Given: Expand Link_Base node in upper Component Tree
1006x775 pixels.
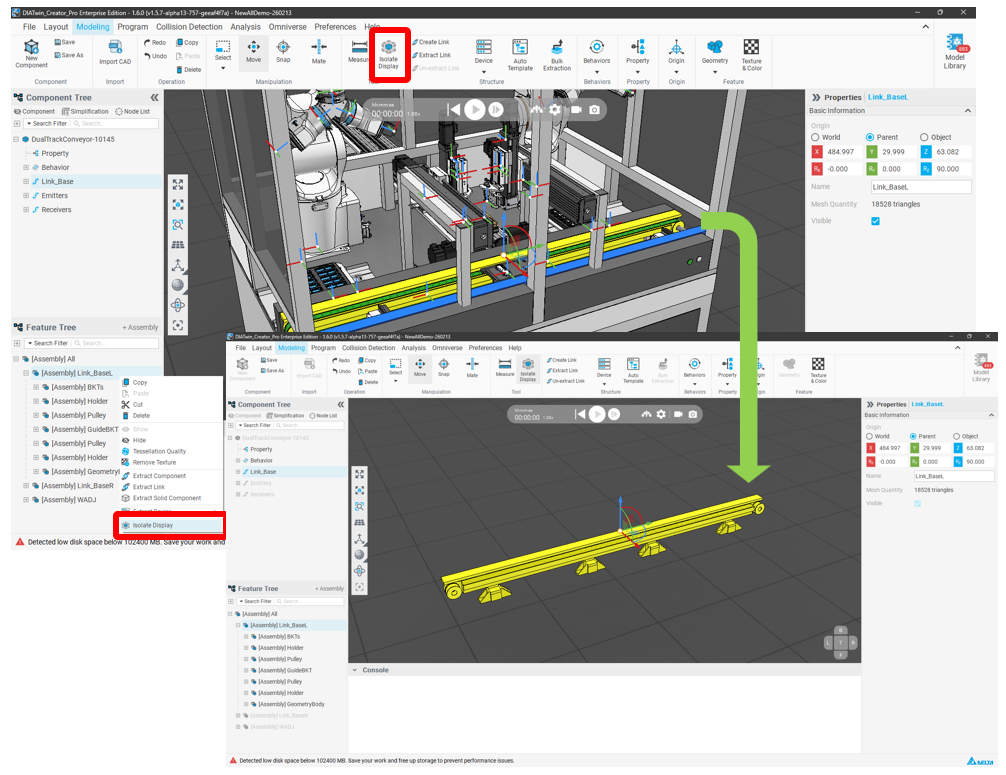Looking at the screenshot, I should coord(26,182).
